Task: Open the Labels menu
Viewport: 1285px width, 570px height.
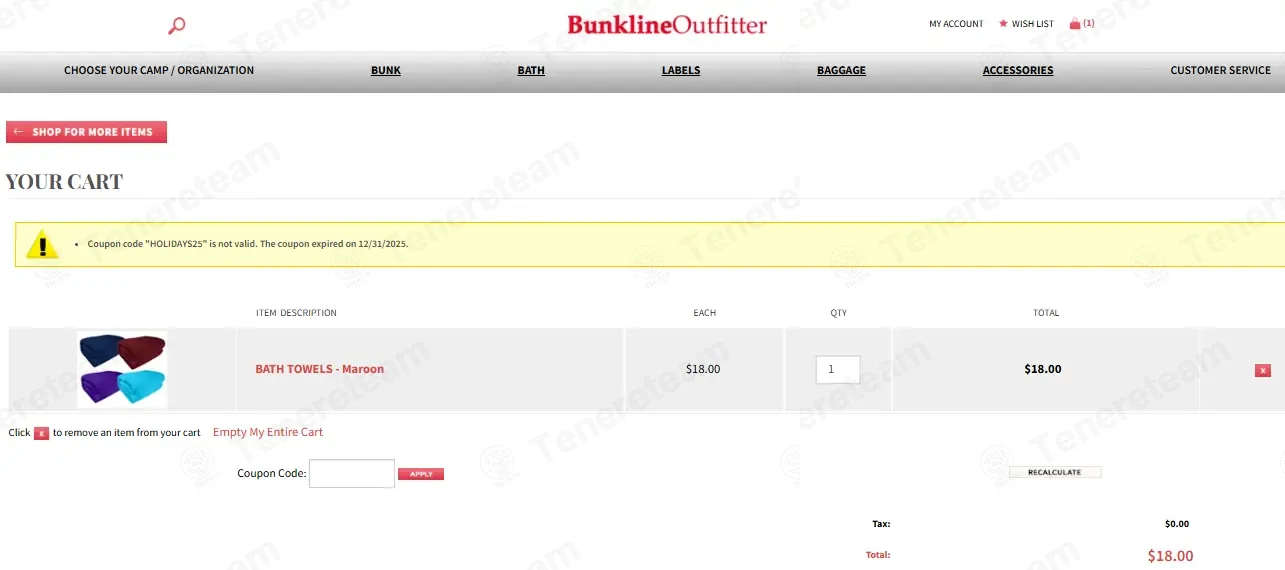Action: pyautogui.click(x=681, y=71)
